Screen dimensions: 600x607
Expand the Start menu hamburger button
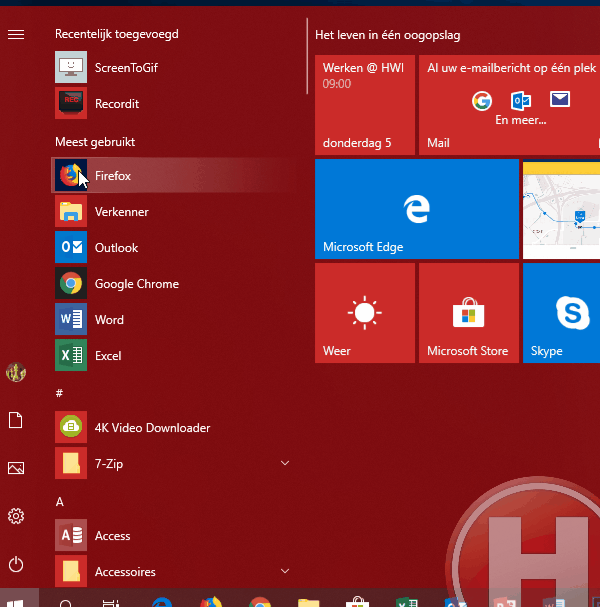[16, 34]
